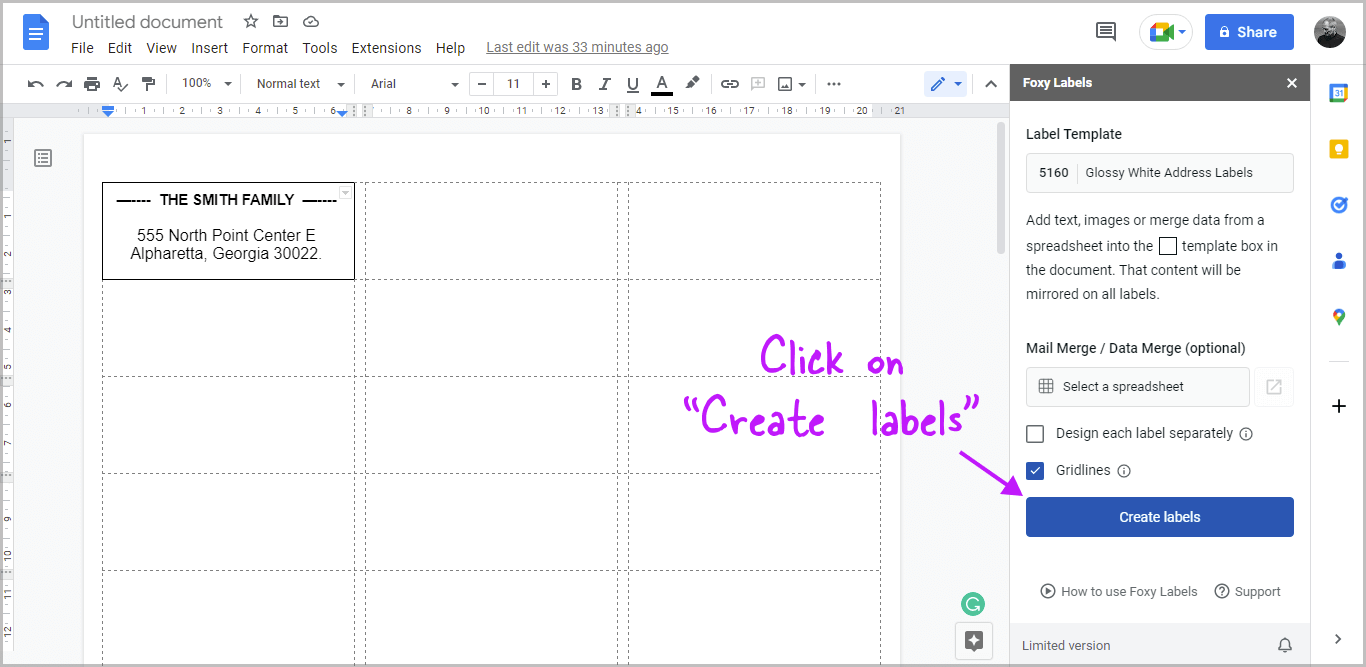Open the font family dropdown

coord(410,83)
